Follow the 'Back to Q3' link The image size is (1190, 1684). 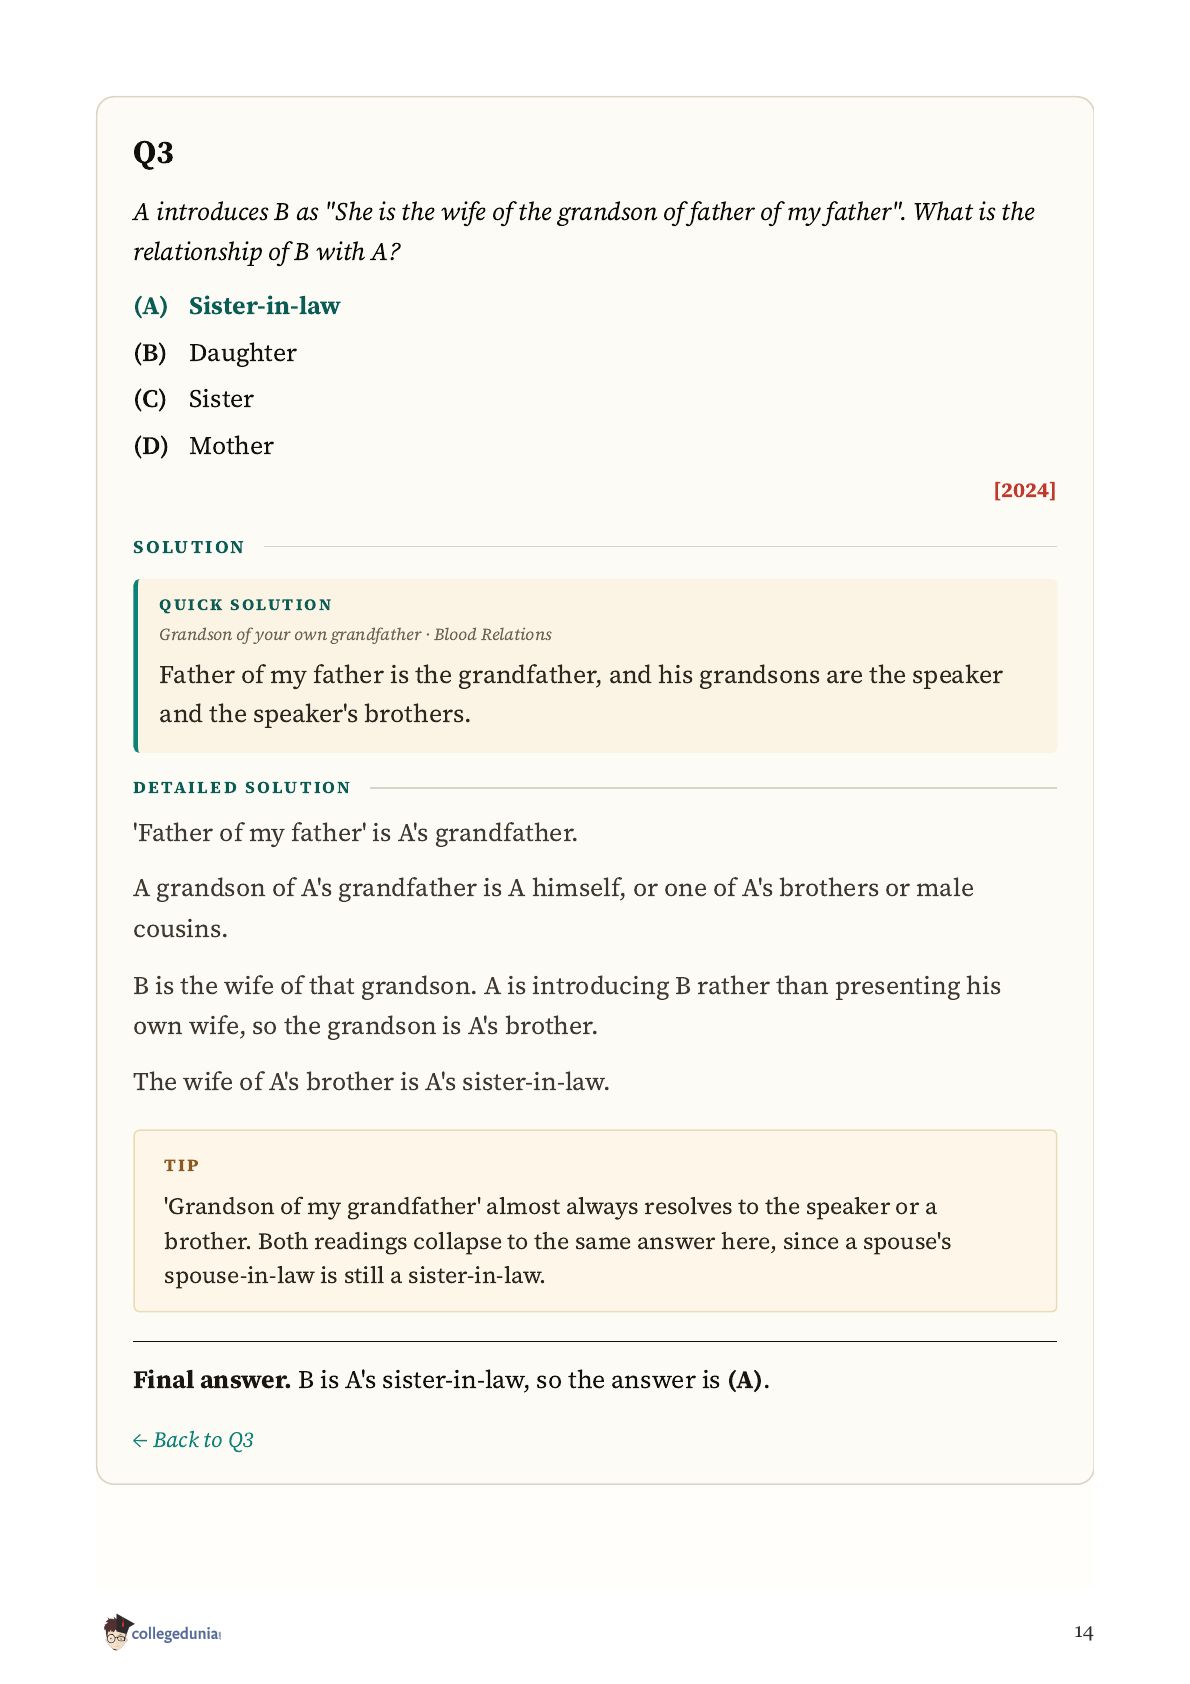pos(193,1440)
